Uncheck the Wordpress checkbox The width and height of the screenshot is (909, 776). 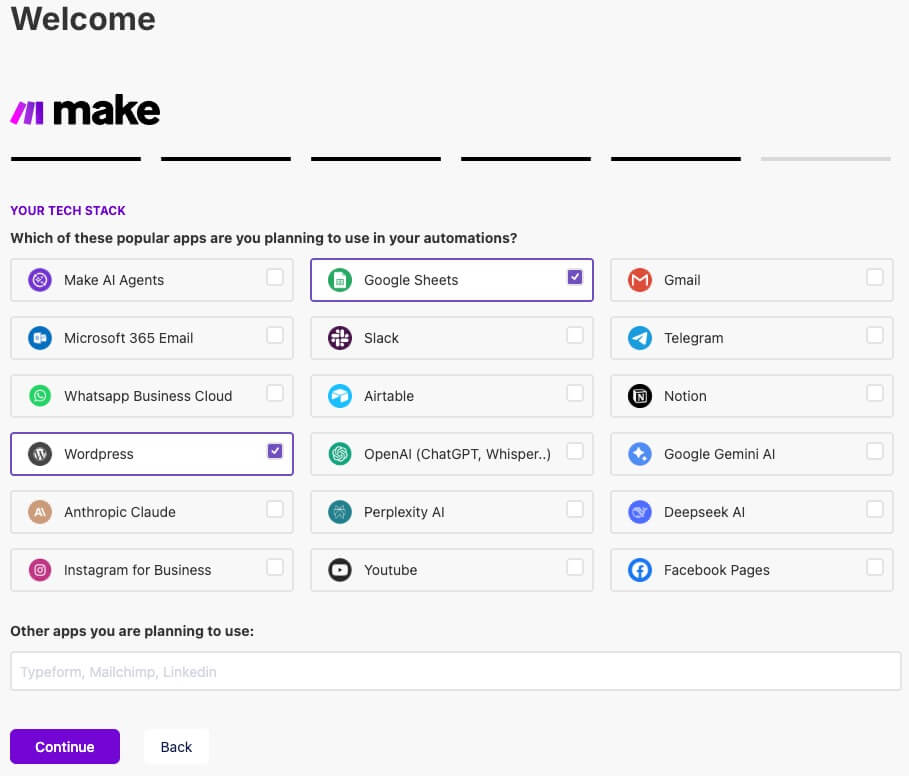(275, 451)
